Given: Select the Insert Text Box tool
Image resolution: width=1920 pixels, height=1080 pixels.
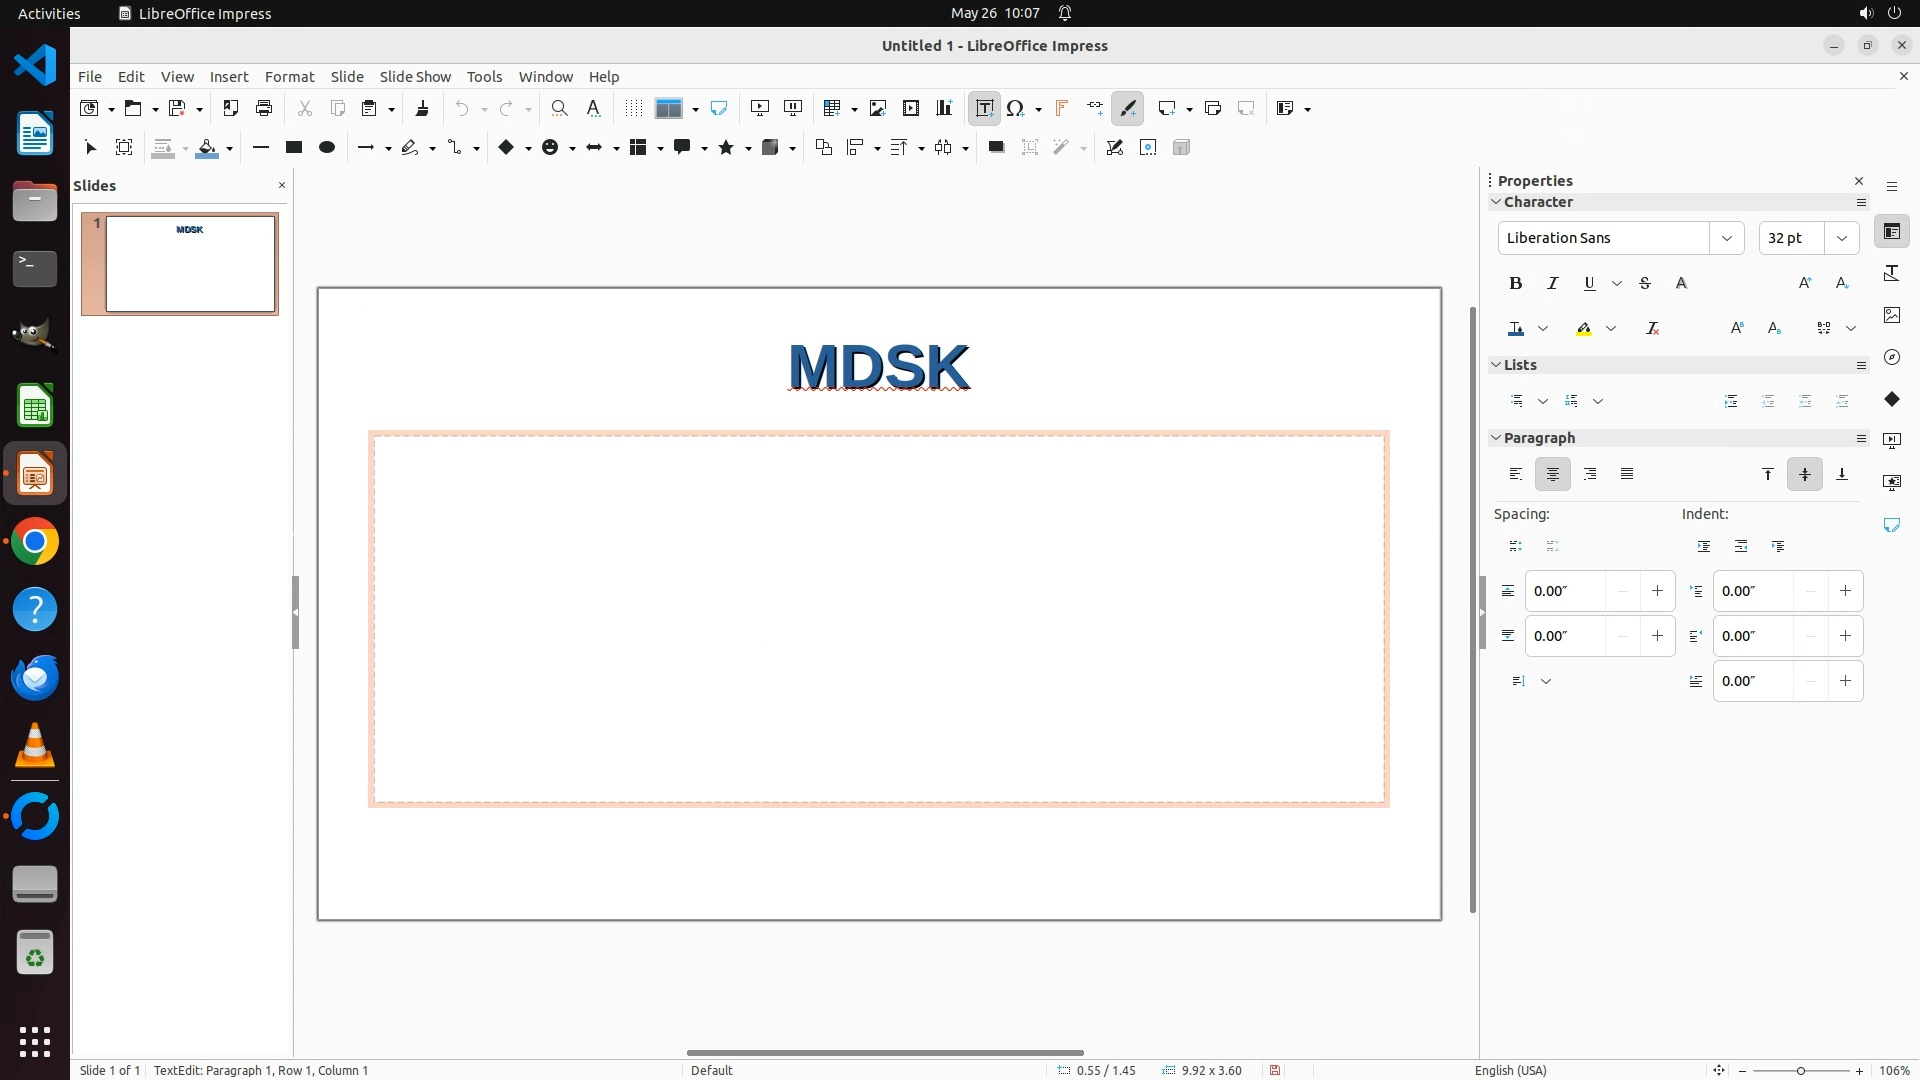Looking at the screenshot, I should 984,109.
